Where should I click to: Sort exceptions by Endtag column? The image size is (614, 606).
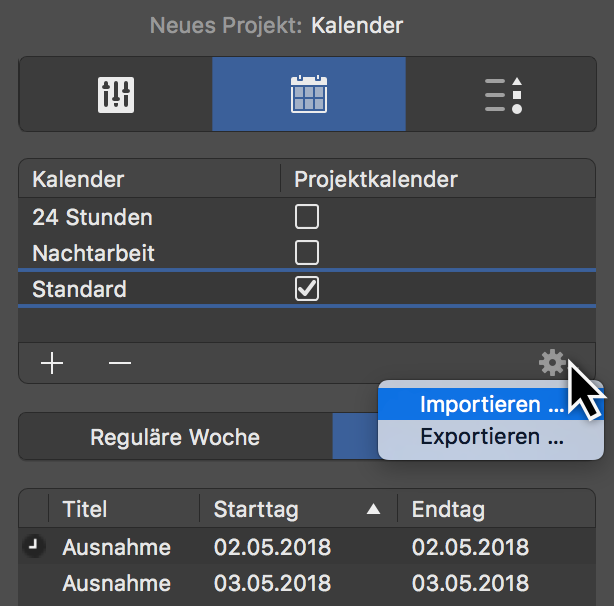click(448, 510)
